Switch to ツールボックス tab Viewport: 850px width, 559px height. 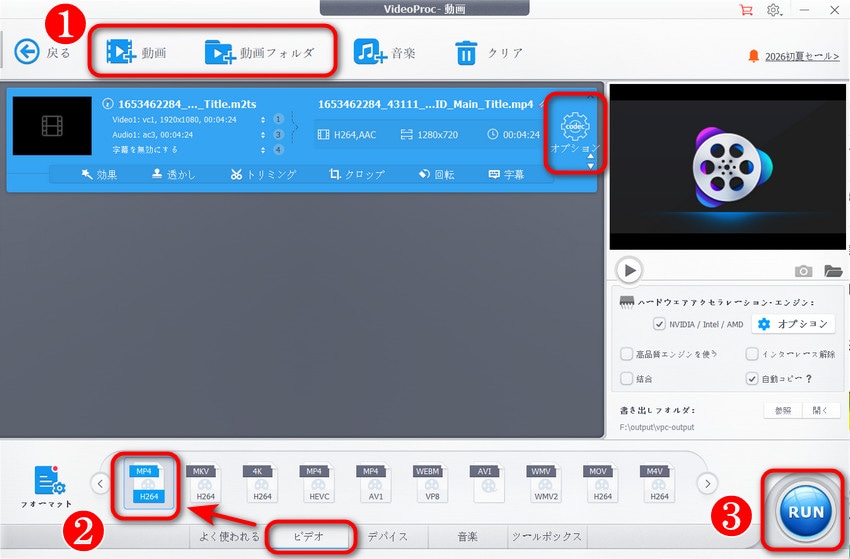(547, 537)
